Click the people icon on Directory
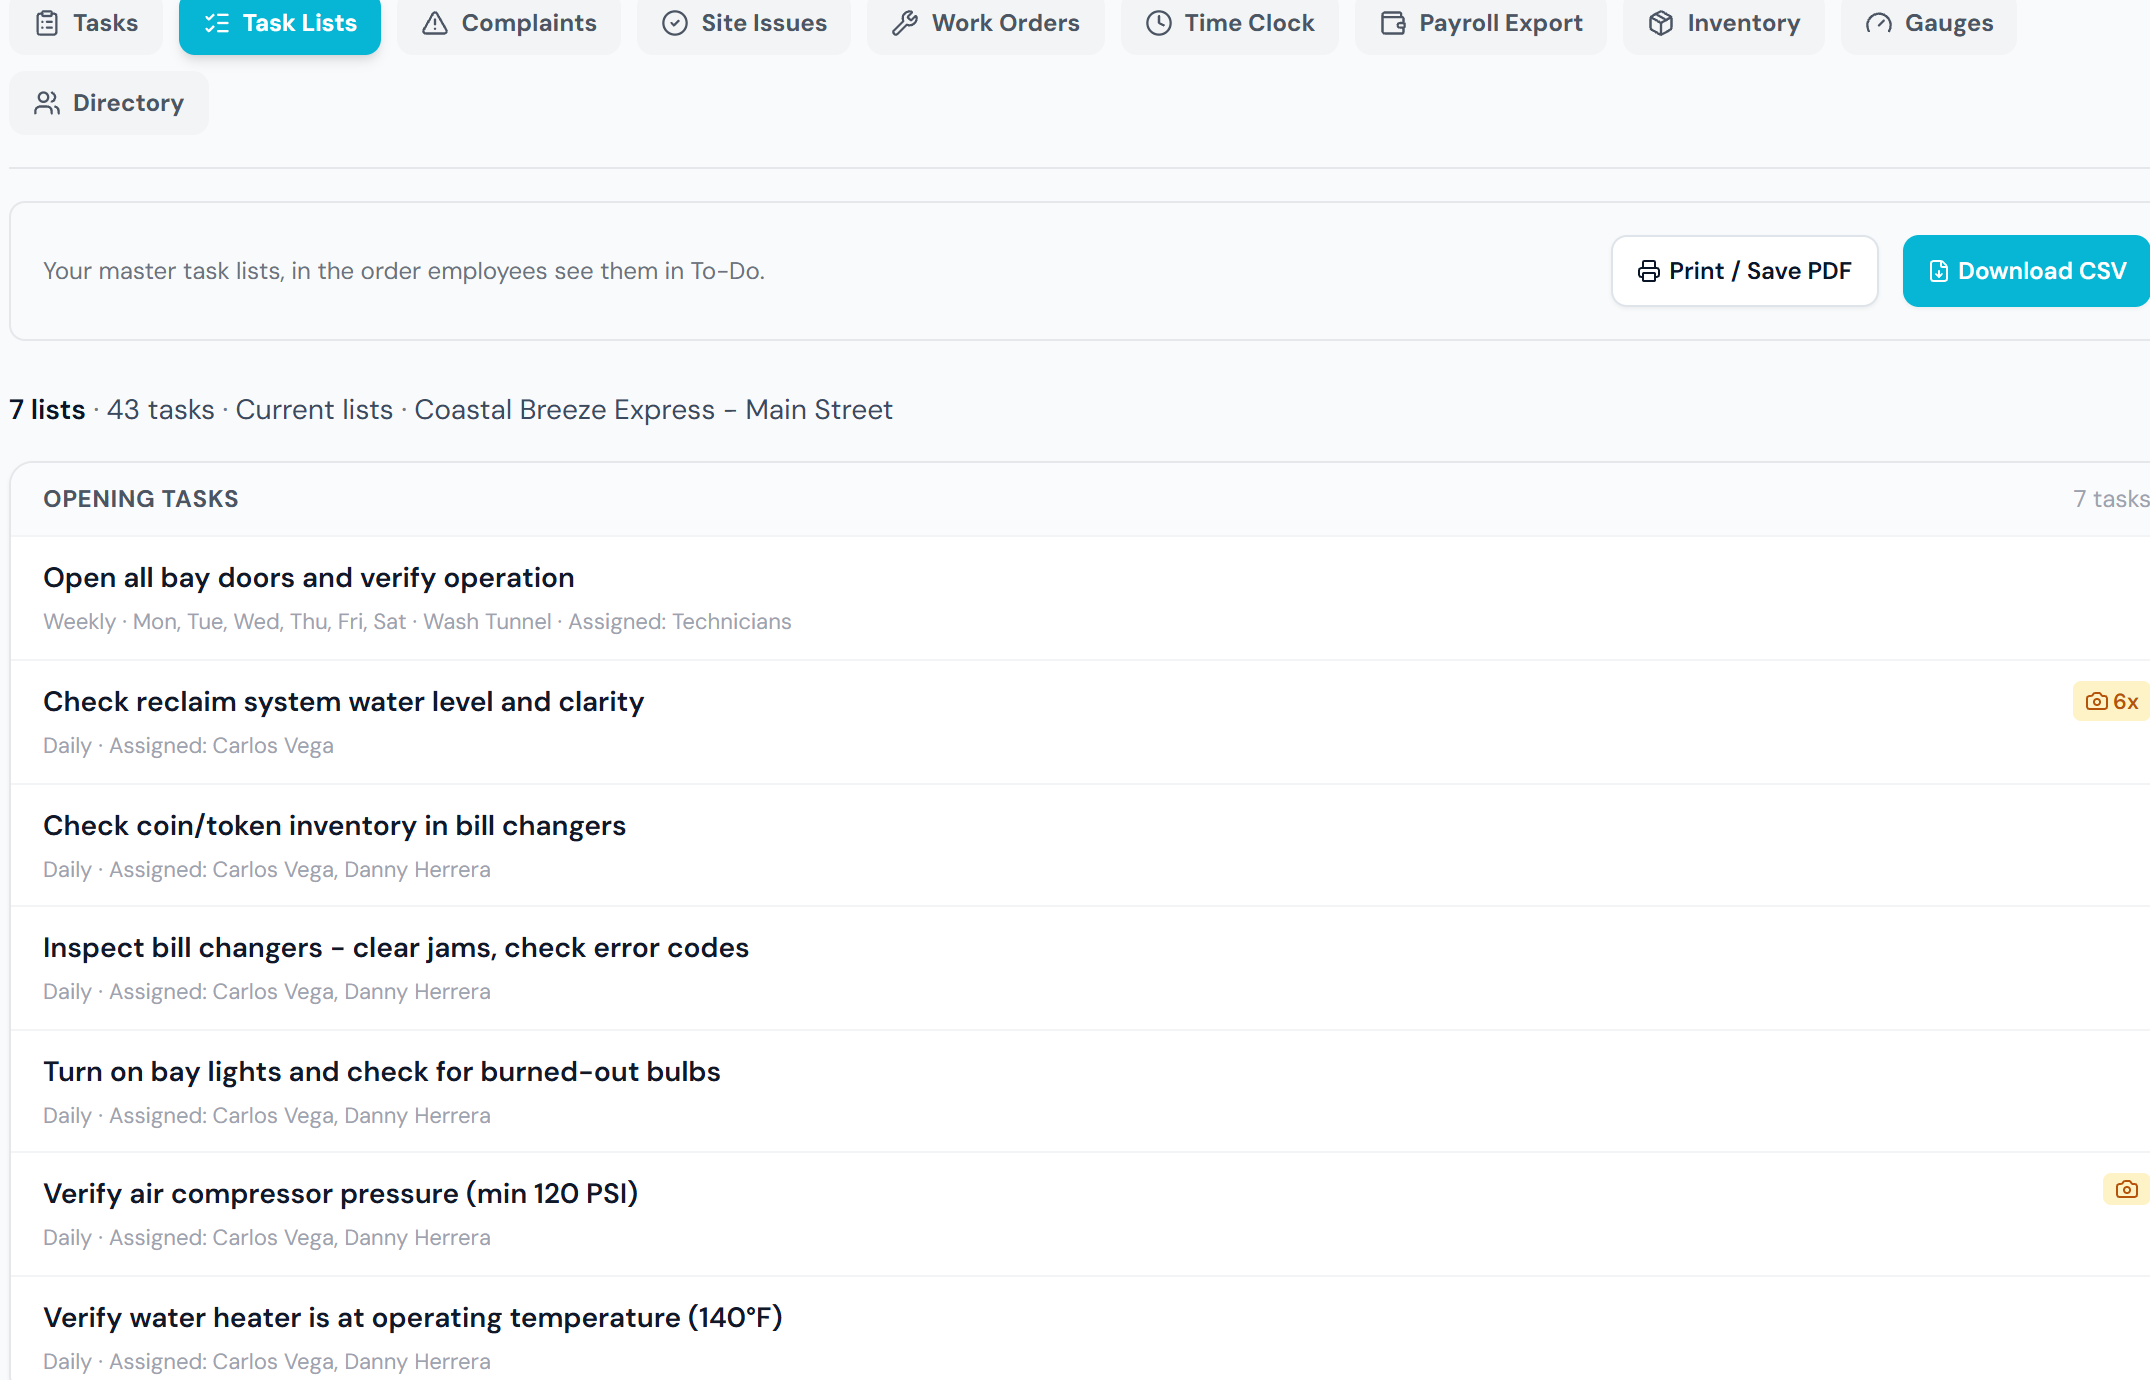 [47, 103]
